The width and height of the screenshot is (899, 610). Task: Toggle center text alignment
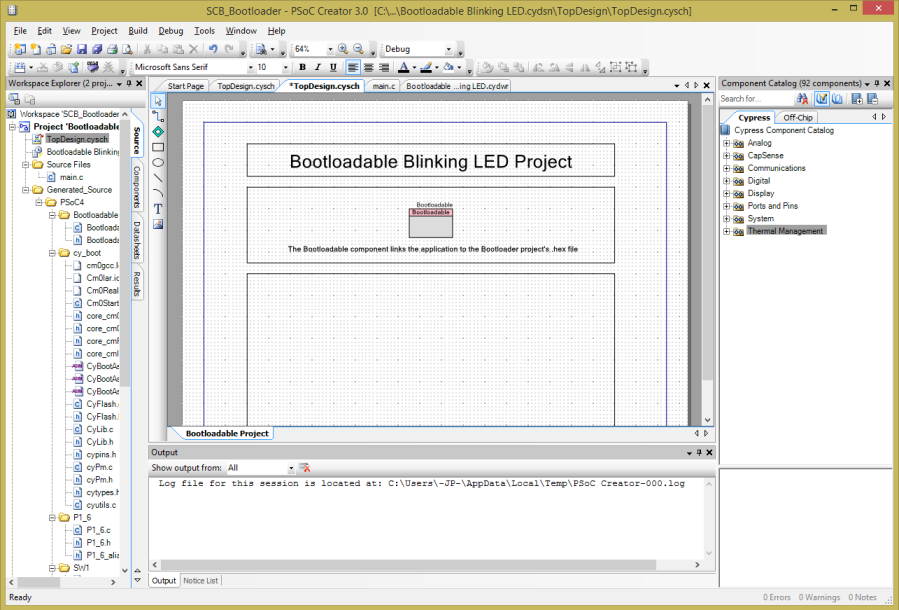(368, 66)
